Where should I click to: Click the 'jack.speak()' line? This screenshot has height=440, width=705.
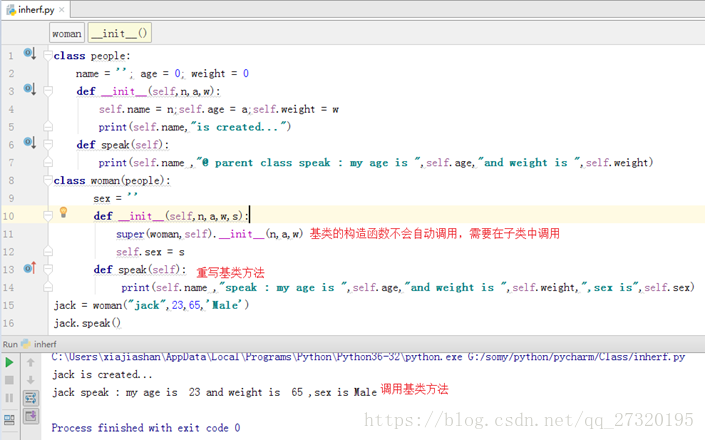[87, 323]
